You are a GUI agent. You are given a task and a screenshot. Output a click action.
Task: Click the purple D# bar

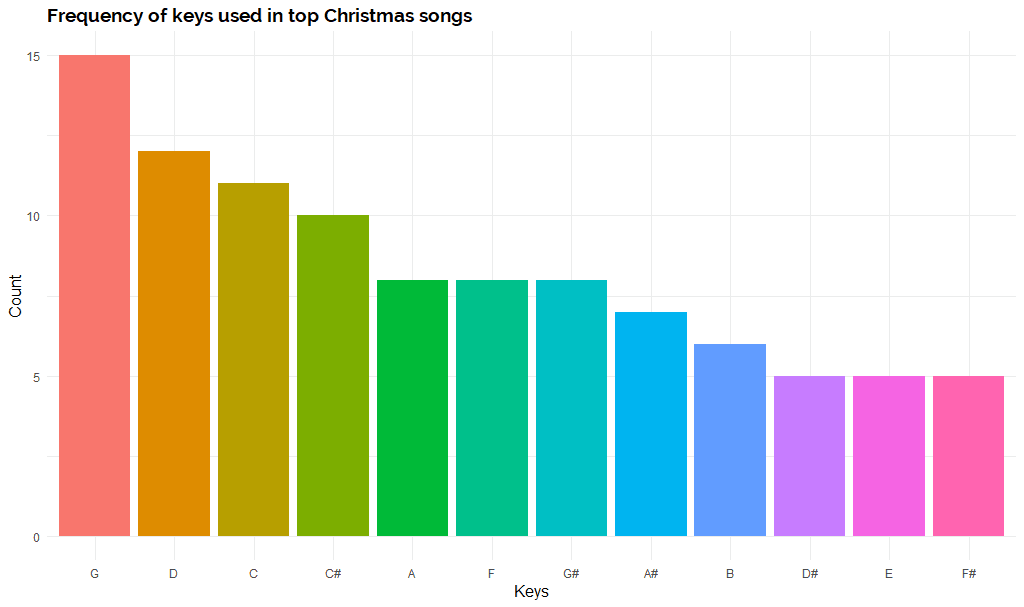(x=810, y=456)
